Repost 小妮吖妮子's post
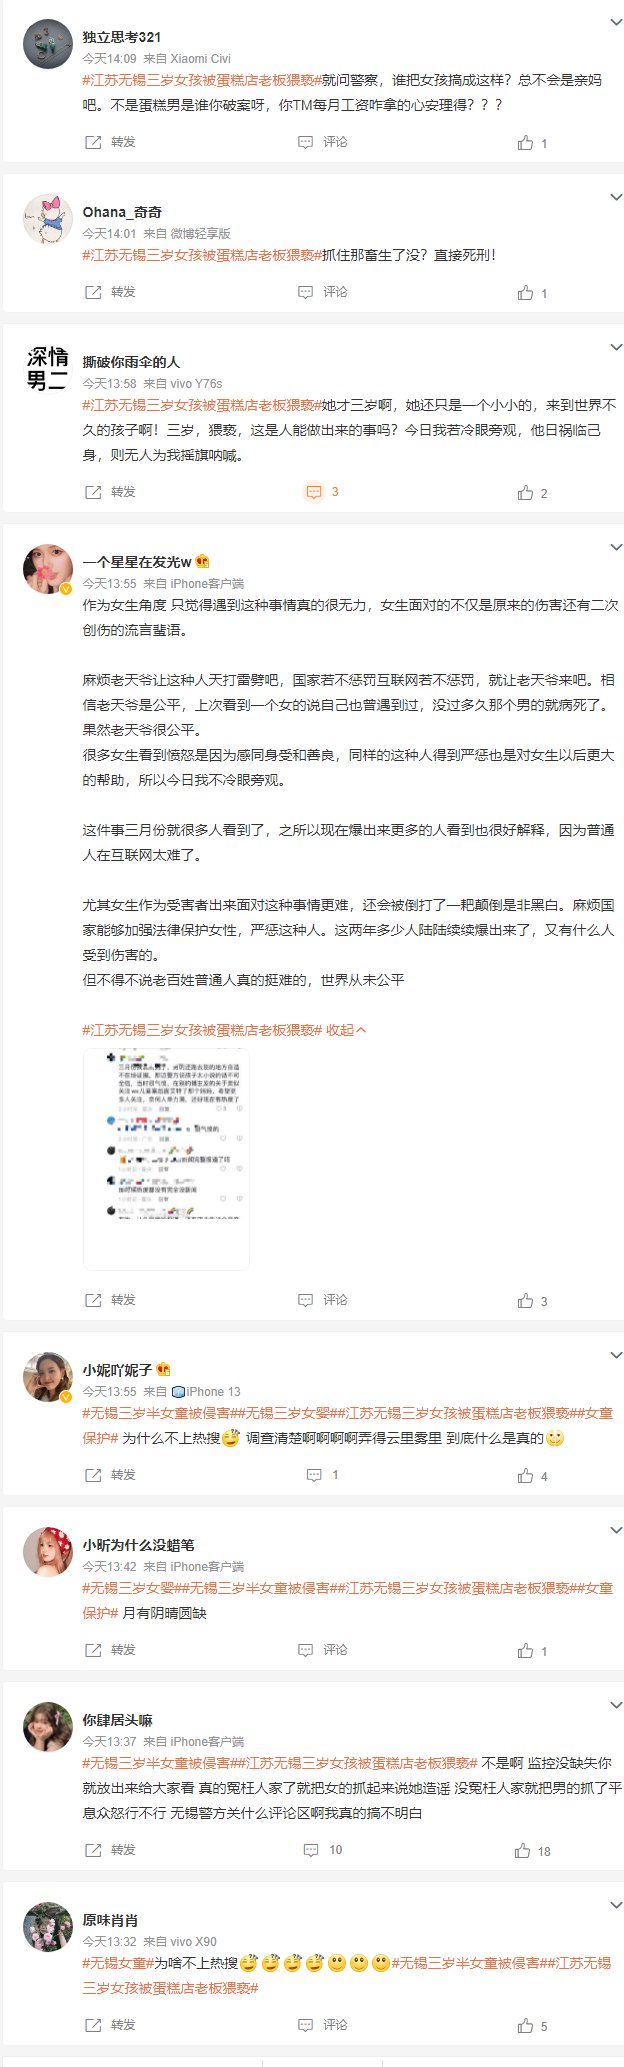 (x=110, y=1475)
